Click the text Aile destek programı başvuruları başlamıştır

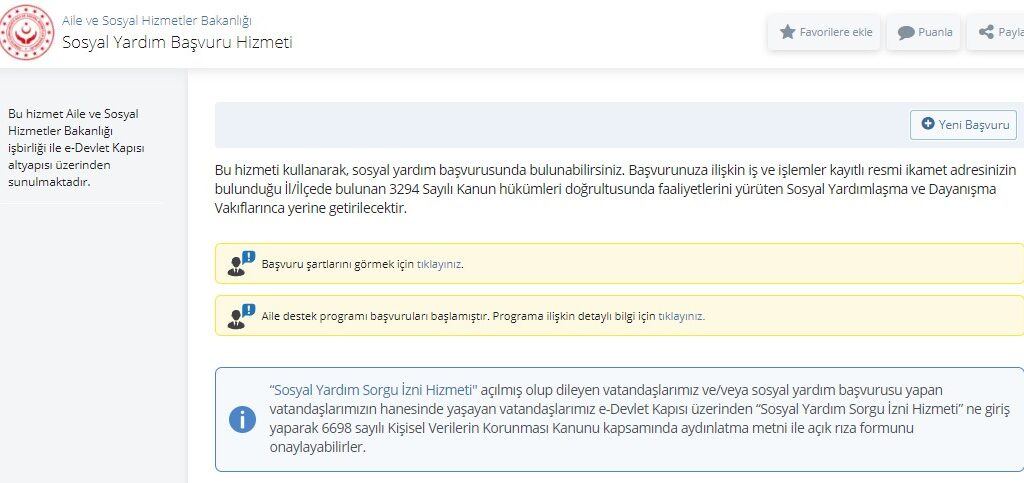click(376, 317)
